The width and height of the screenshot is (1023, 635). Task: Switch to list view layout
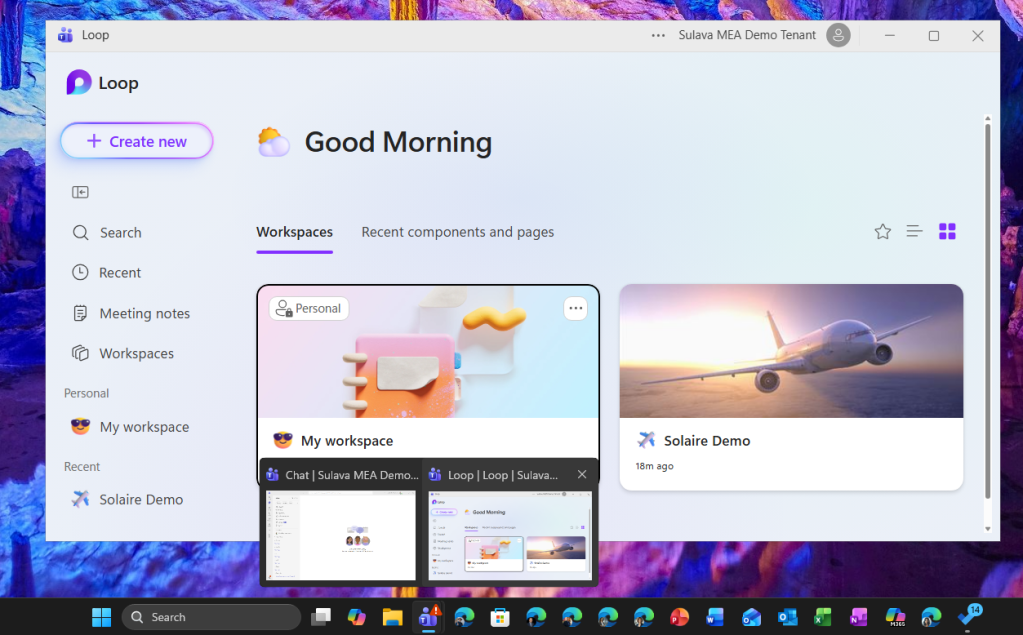(914, 232)
